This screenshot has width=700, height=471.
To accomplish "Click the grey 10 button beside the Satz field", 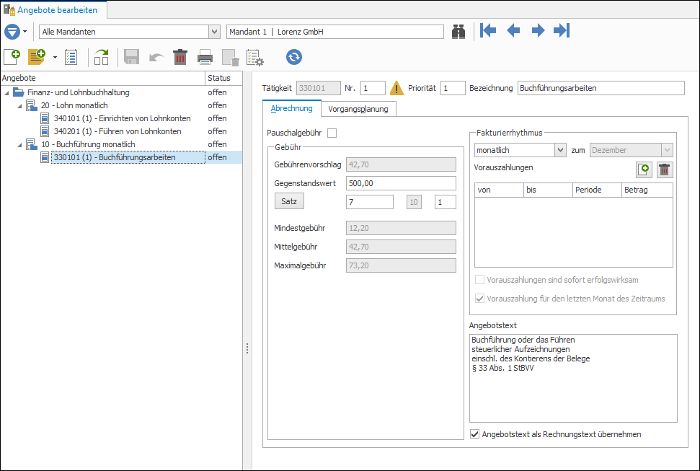I will coord(414,202).
